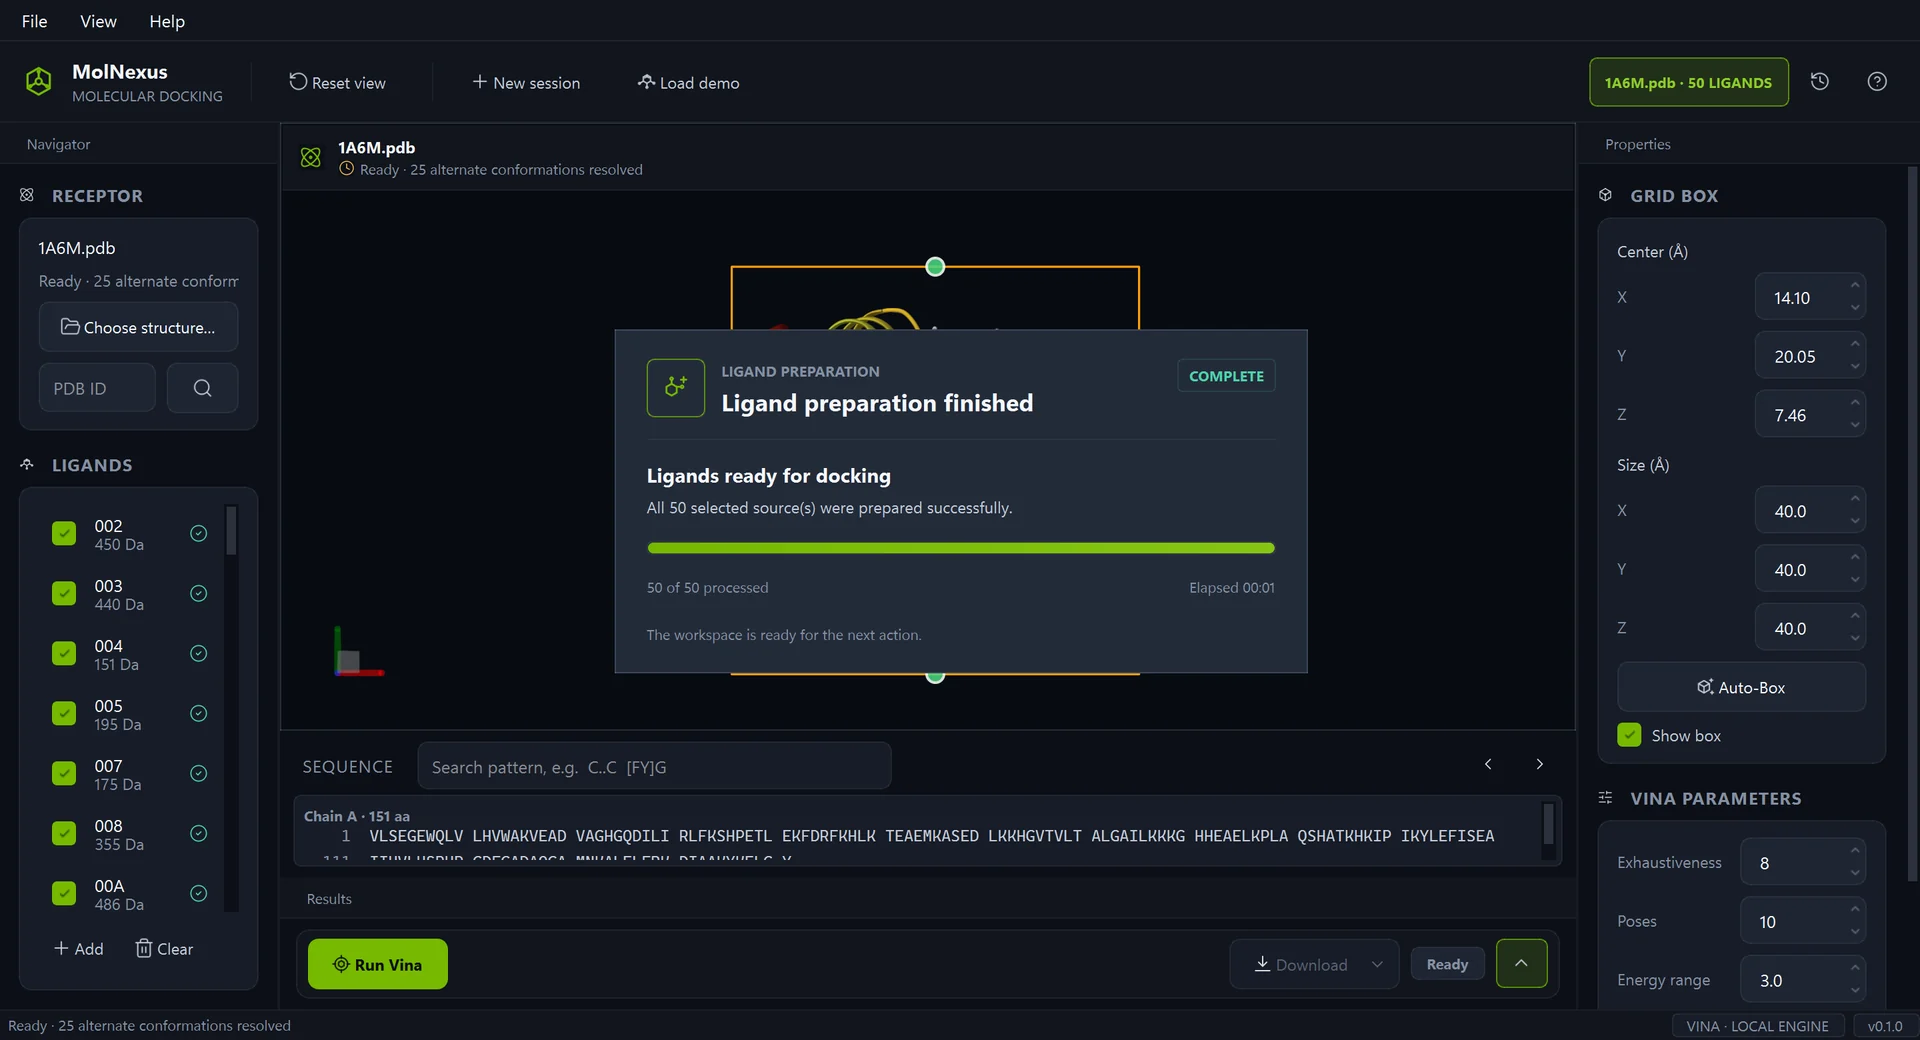Open the Download dropdown arrow
The height and width of the screenshot is (1040, 1920).
coord(1377,965)
